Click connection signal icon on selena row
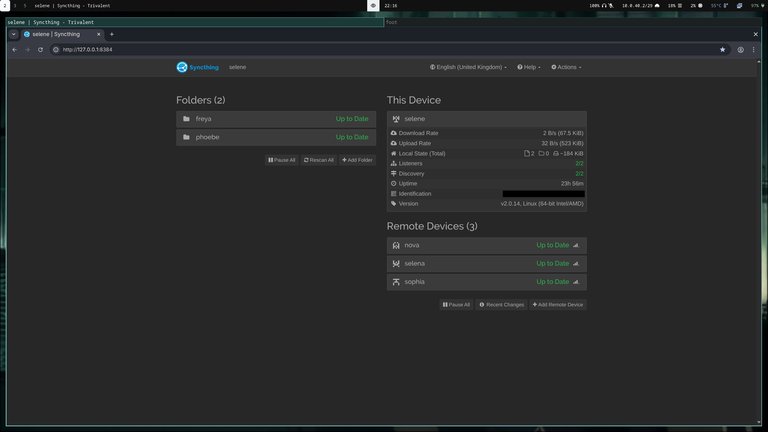Screen dimensions: 768x432 [x=576, y=264]
